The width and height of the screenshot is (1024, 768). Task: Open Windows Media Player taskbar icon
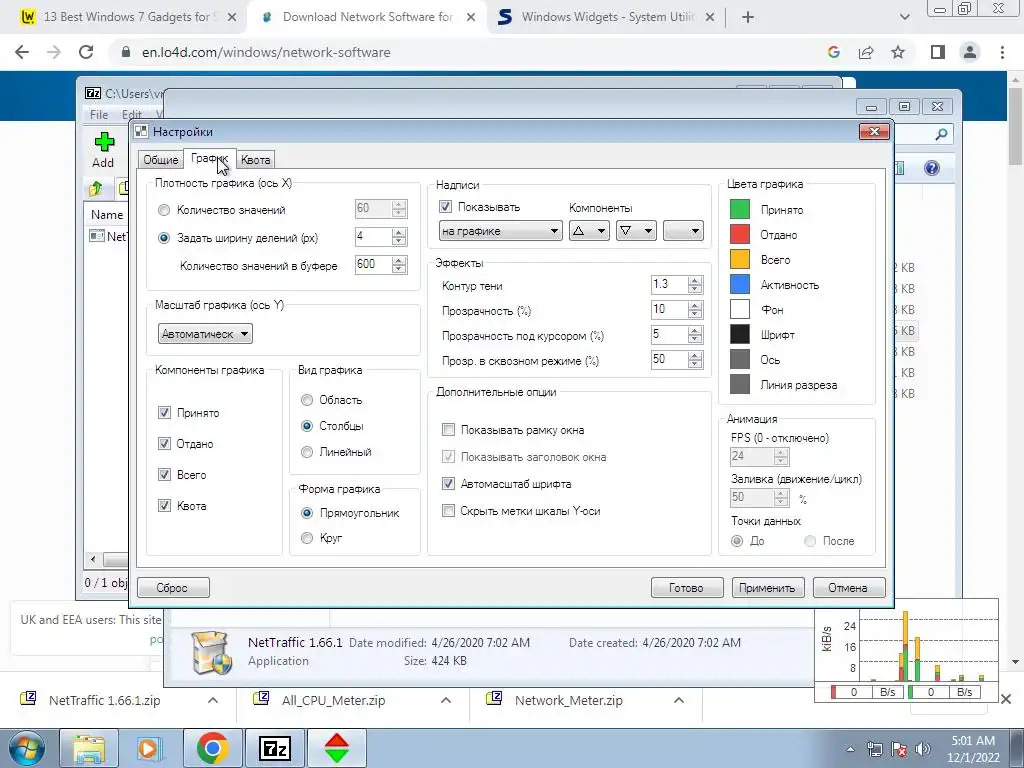tap(149, 748)
